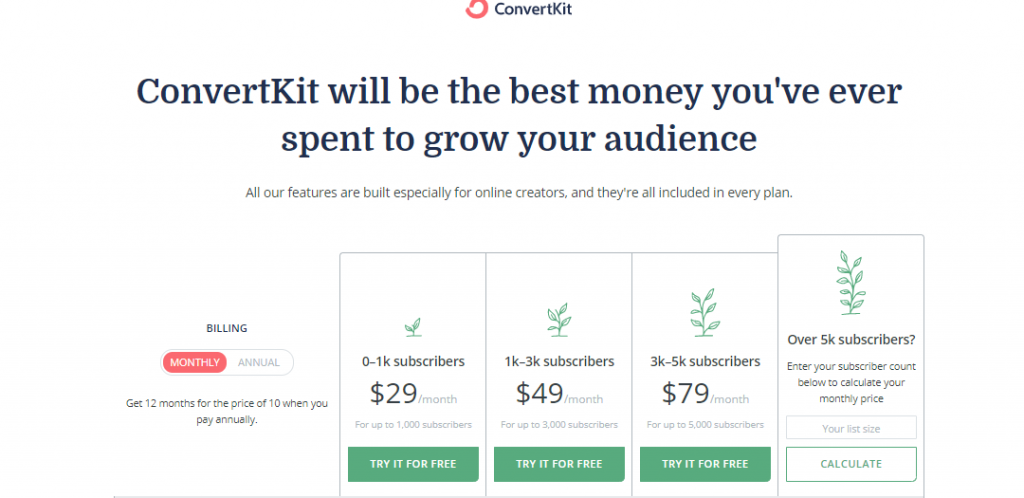The image size is (1024, 498).
Task: Click the small sprout icon for 0–1k plan
Action: pos(413,327)
